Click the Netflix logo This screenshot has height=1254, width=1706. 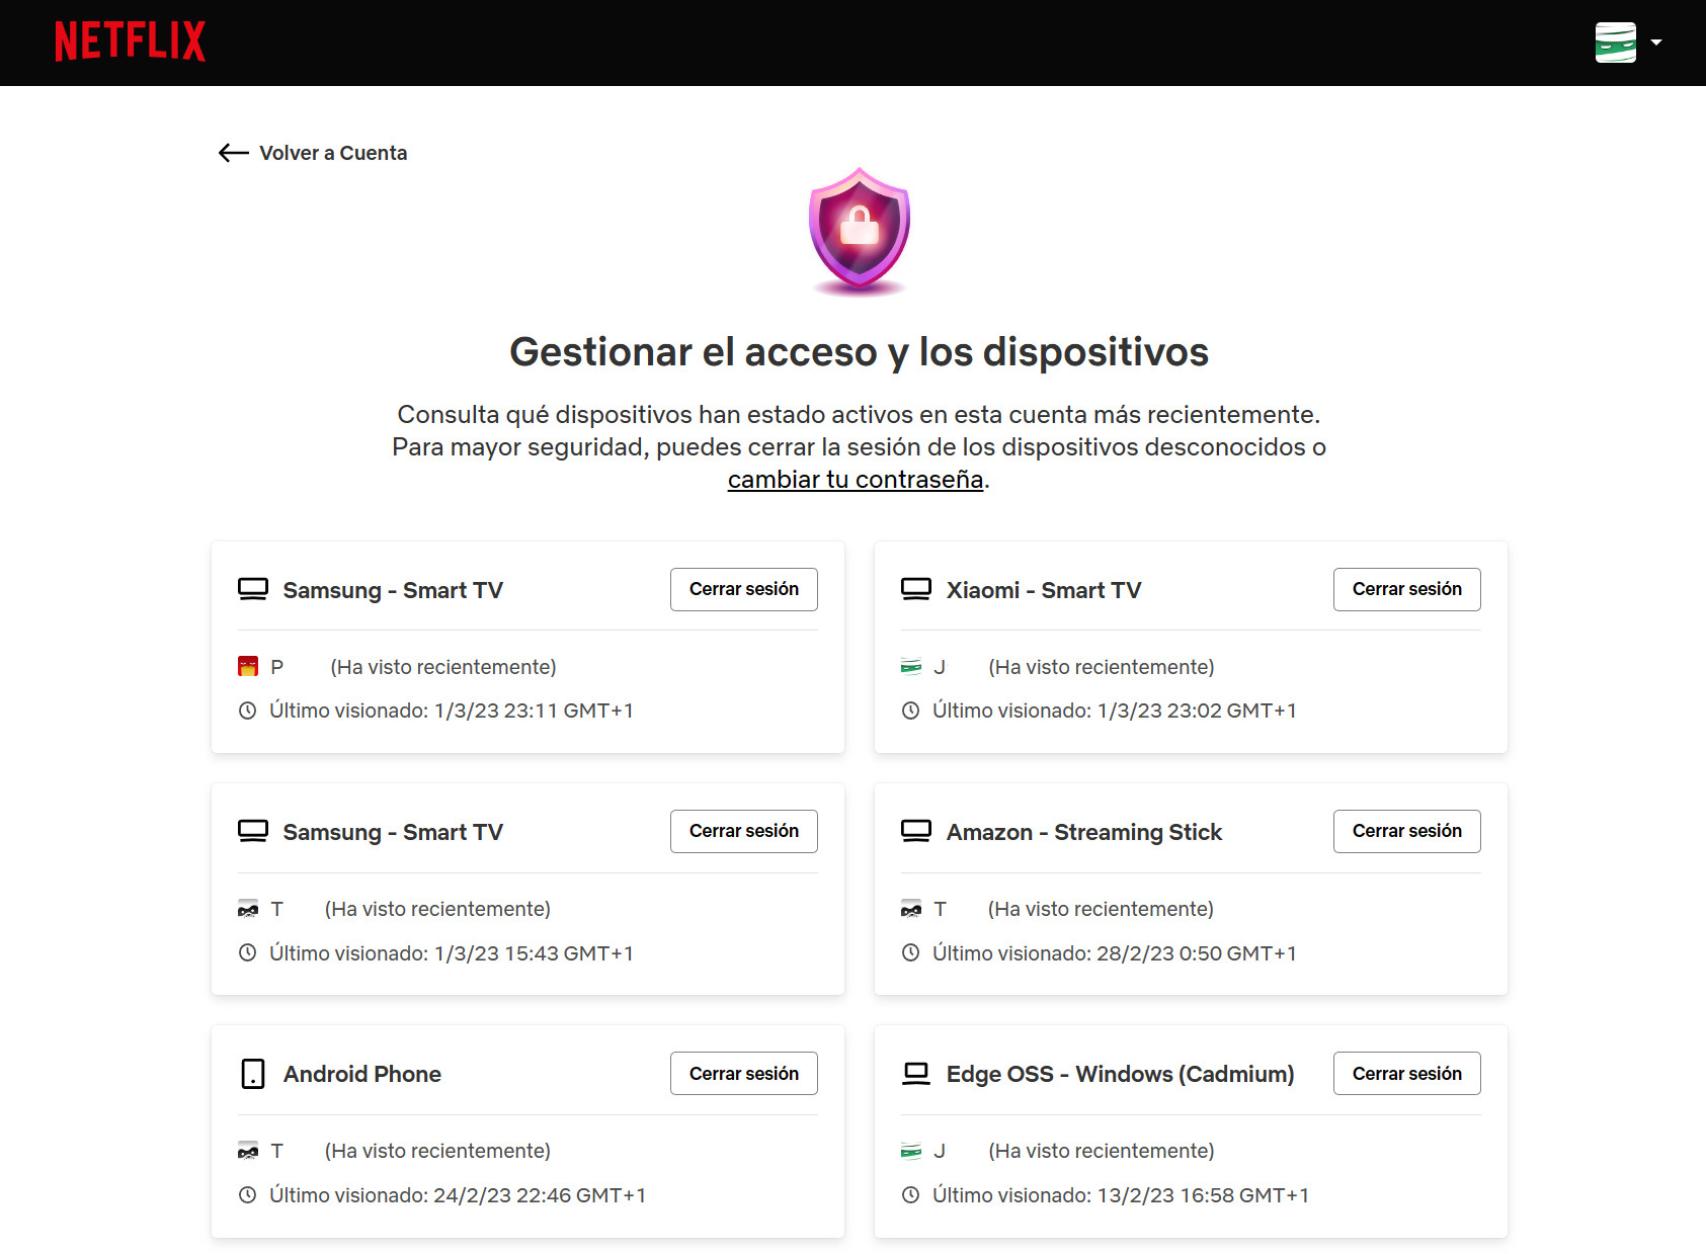[130, 42]
